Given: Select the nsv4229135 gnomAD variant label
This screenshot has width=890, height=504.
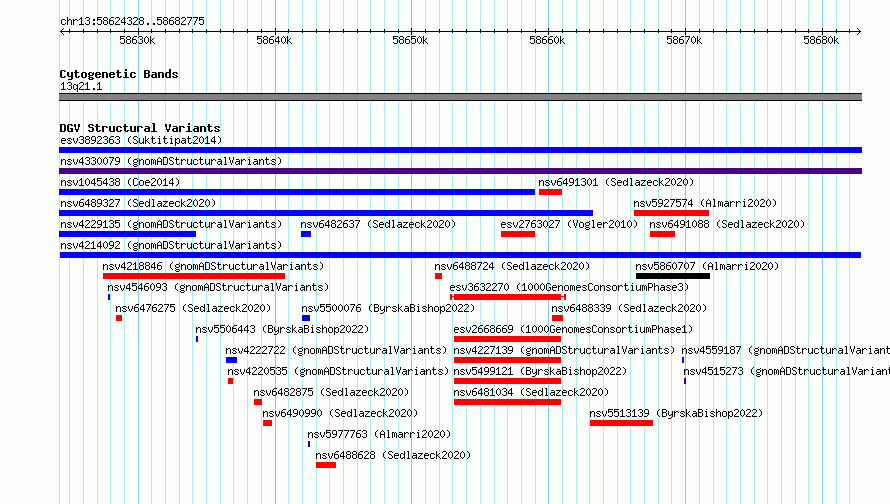Looking at the screenshot, I should pyautogui.click(x=171, y=224).
